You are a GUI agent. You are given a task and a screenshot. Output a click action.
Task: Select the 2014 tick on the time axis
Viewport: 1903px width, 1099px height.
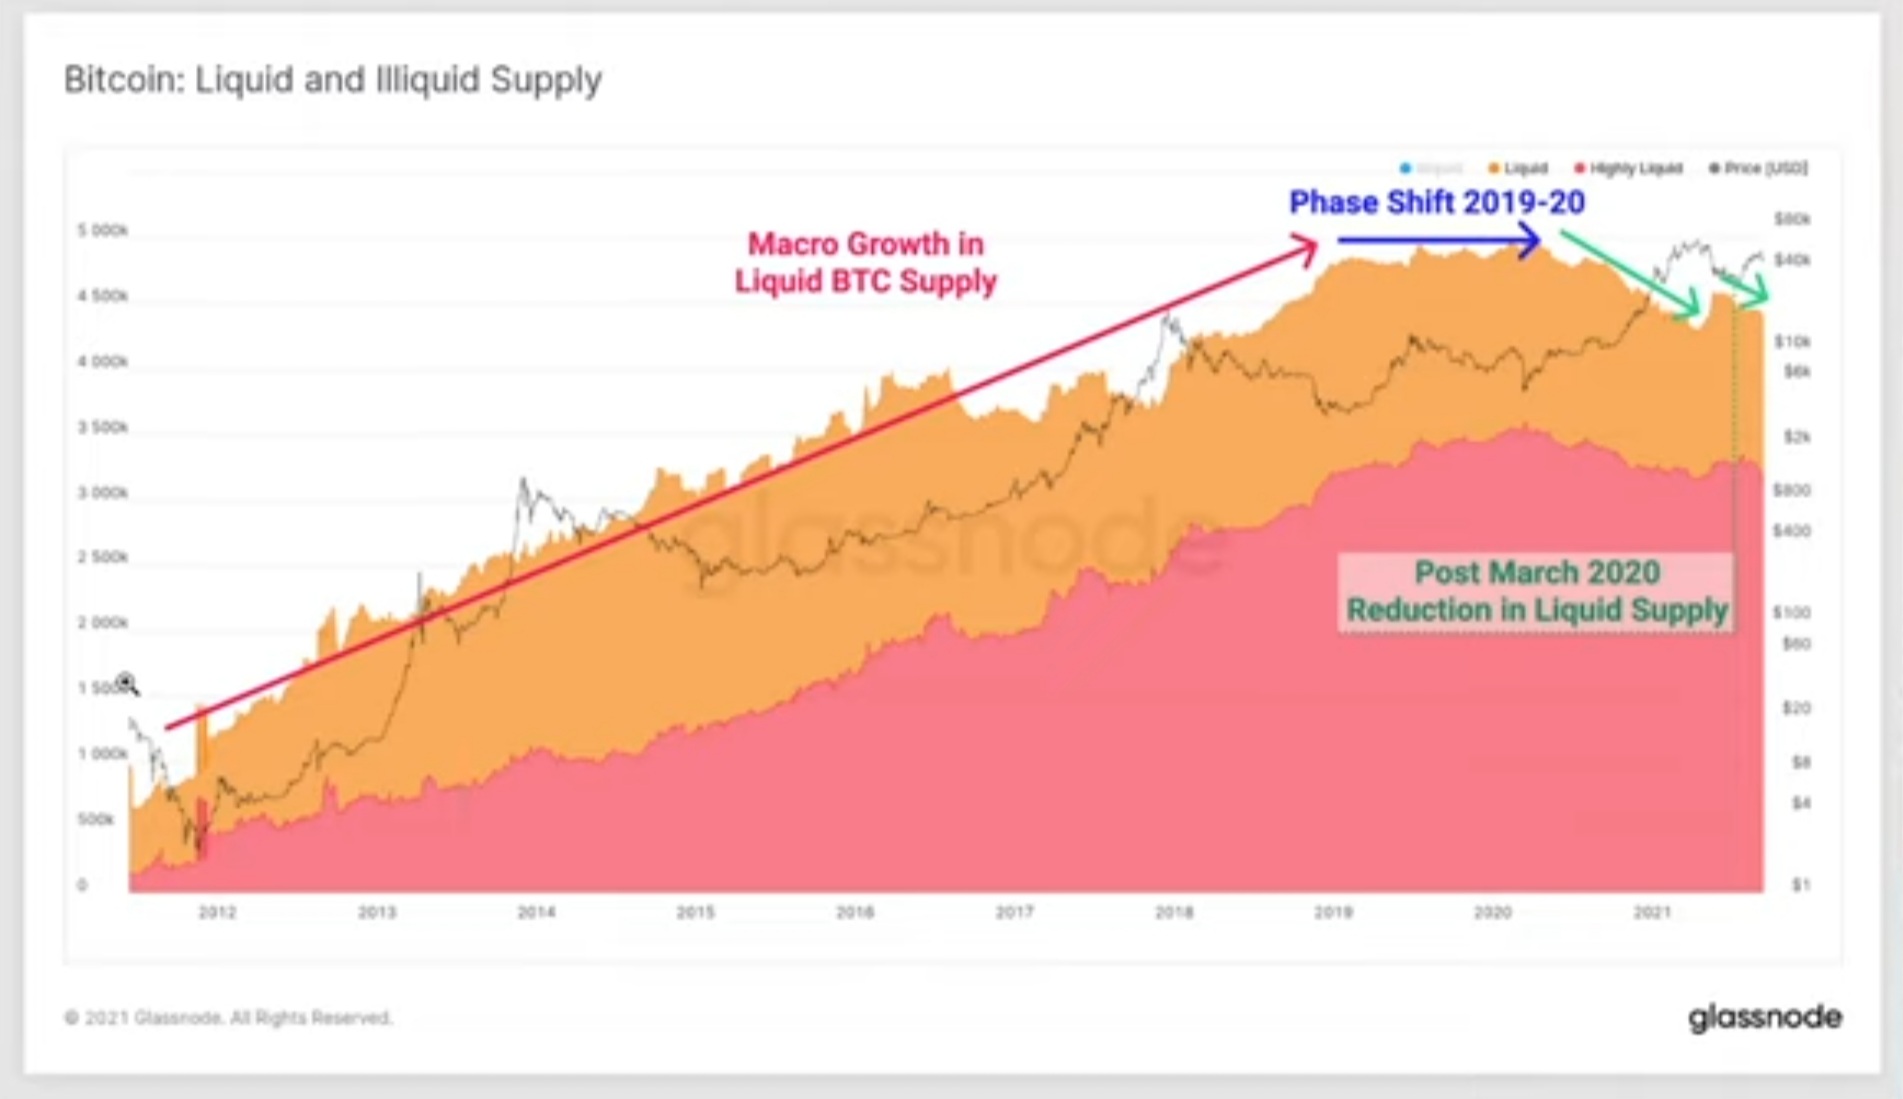click(x=536, y=912)
